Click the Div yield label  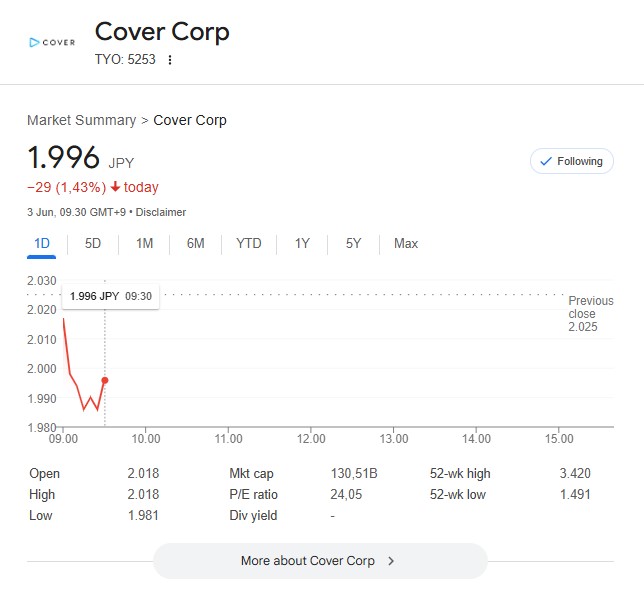253,516
